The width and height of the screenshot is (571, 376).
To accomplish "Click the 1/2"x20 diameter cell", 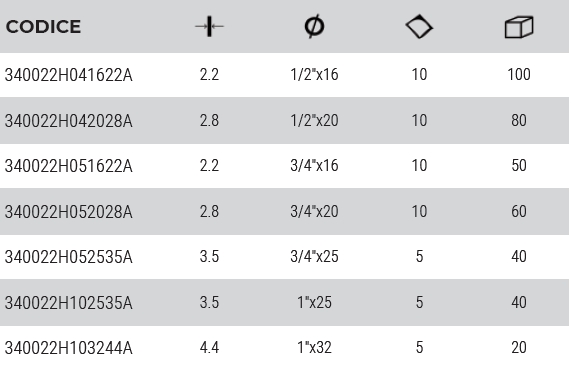I will pyautogui.click(x=314, y=120).
